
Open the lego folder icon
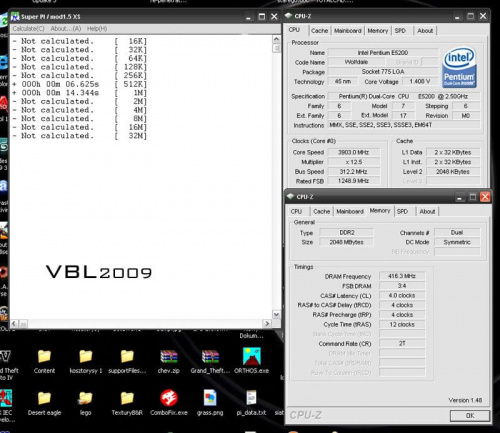coord(86,398)
